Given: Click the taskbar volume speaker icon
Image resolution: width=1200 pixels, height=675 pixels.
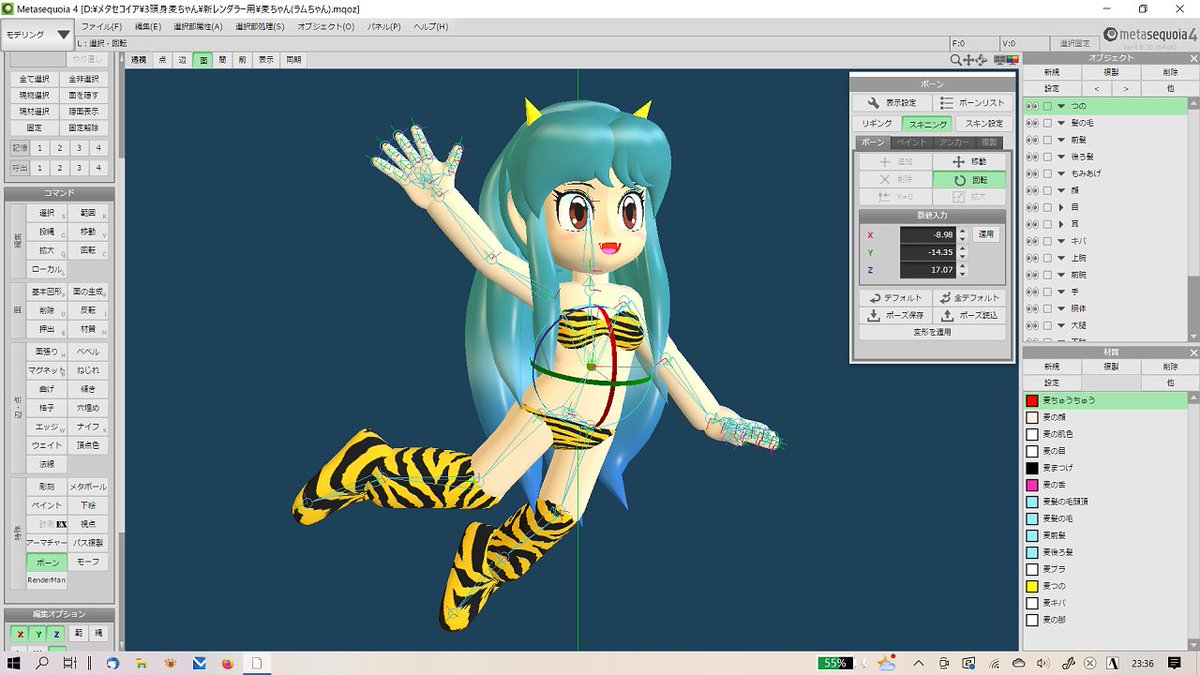Looking at the screenshot, I should click(1043, 663).
